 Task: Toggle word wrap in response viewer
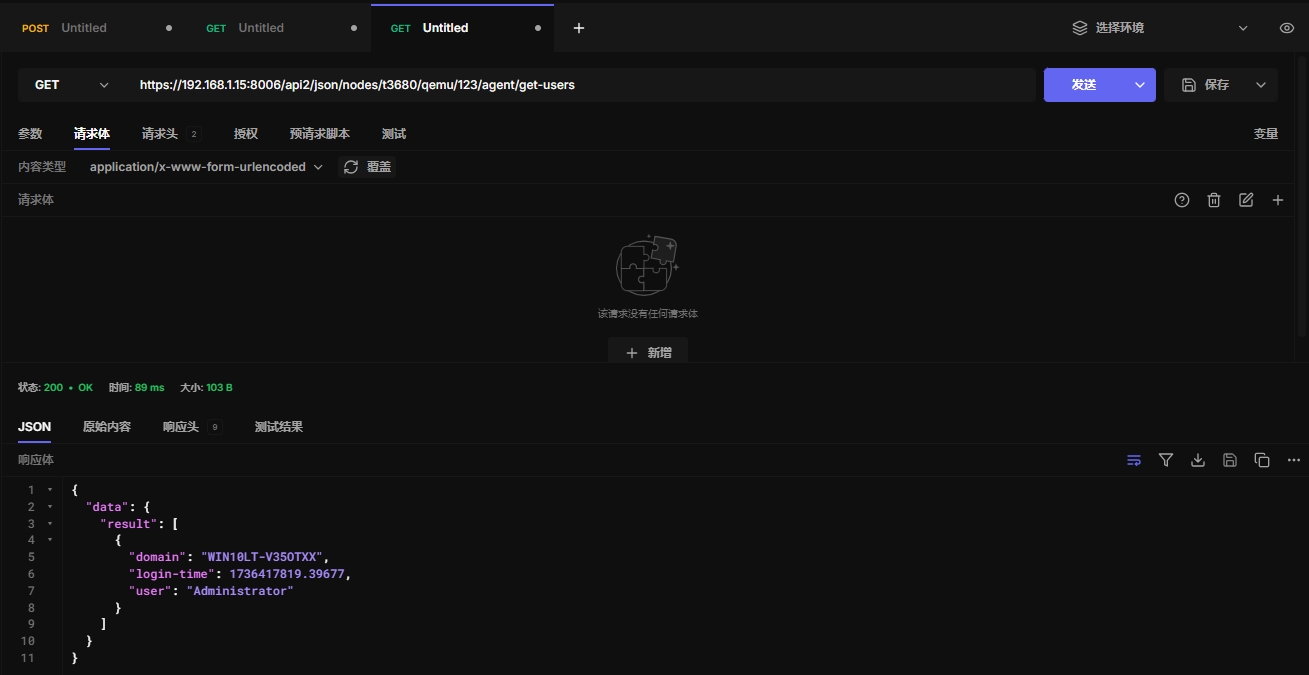(x=1134, y=460)
